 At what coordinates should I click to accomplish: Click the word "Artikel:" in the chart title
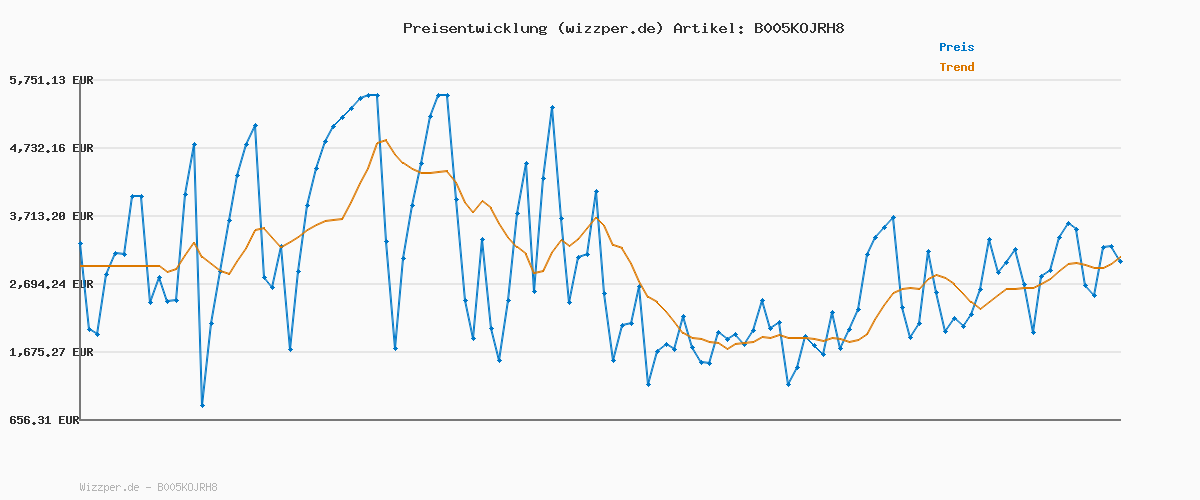(x=706, y=28)
